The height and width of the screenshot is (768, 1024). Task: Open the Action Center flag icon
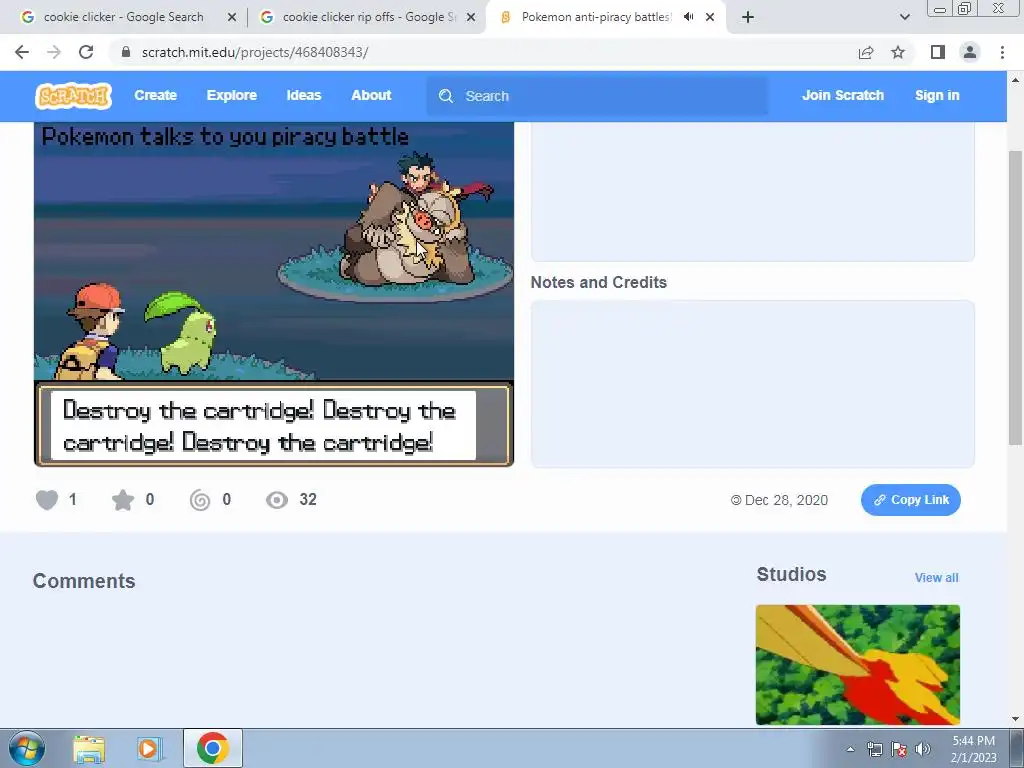click(899, 749)
